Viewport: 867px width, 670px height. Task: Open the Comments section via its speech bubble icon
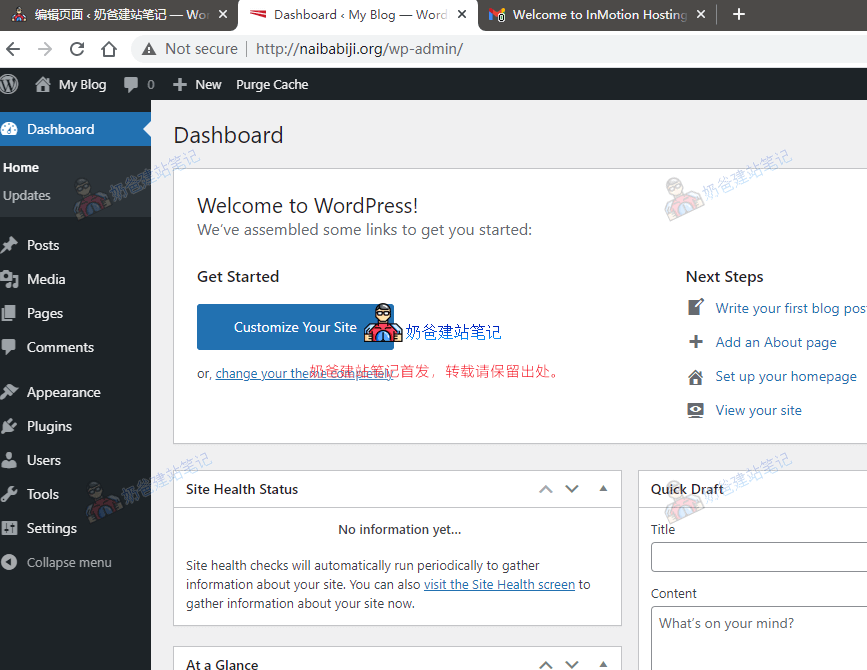point(10,347)
